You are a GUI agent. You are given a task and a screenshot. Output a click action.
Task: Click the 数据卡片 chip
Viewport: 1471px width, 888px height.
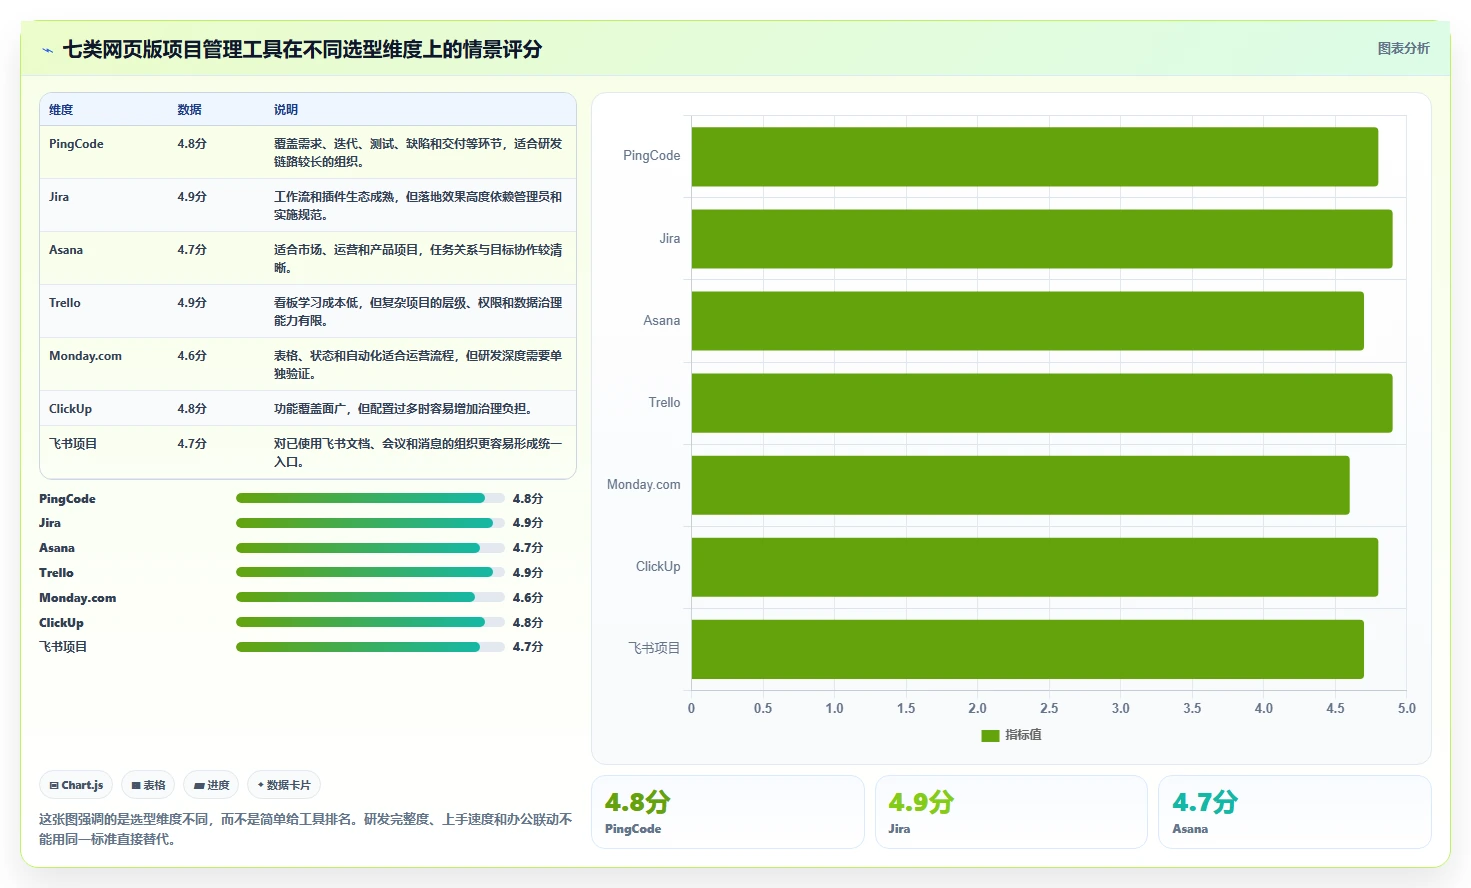pyautogui.click(x=284, y=785)
